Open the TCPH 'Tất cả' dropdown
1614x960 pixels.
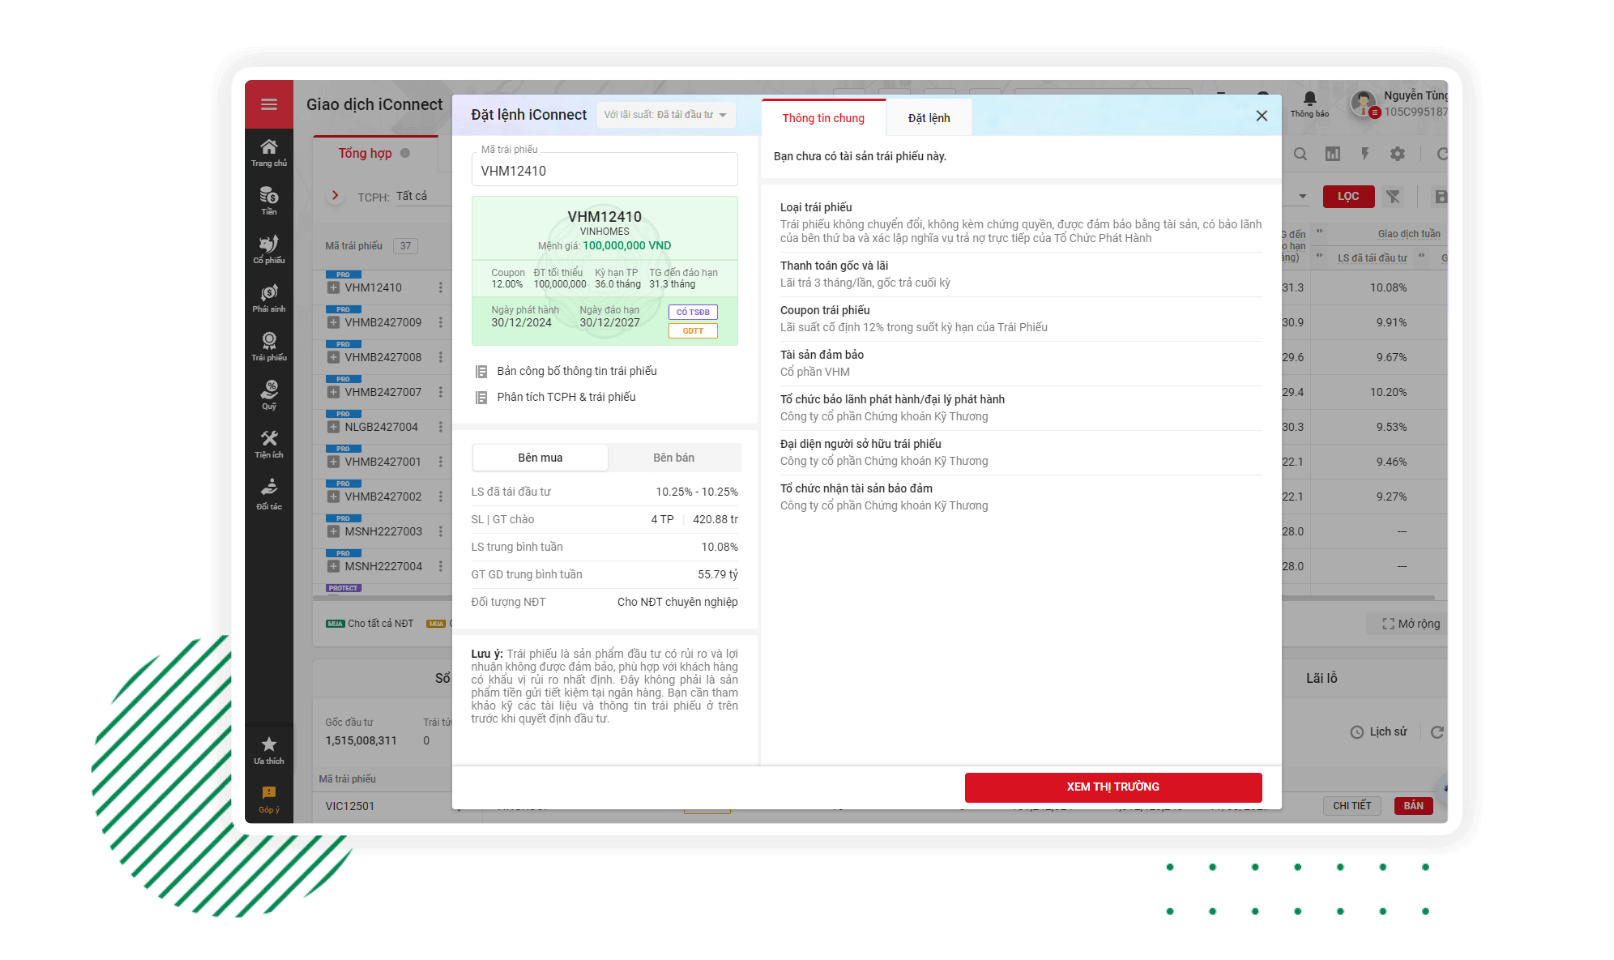pyautogui.click(x=411, y=196)
